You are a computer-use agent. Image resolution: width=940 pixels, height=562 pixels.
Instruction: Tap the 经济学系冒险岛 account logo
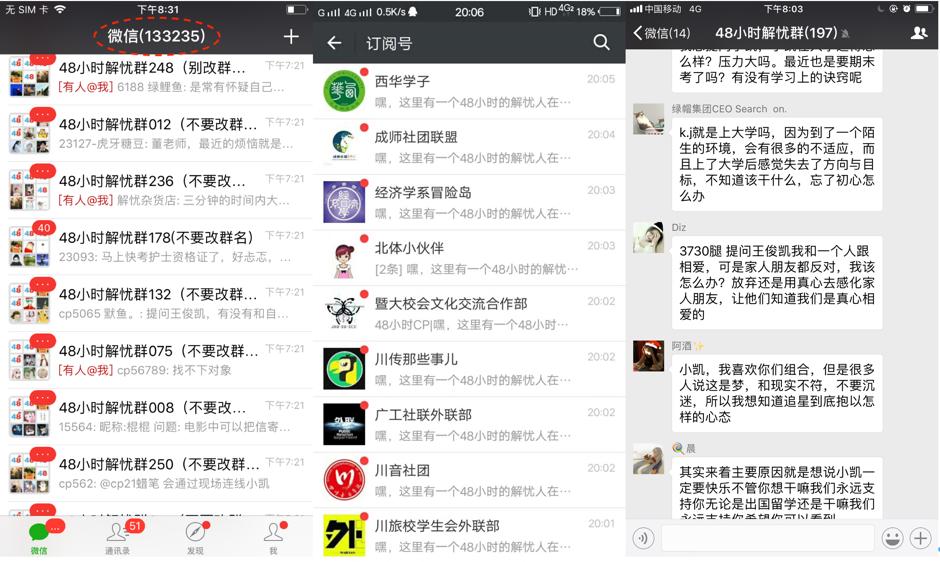(344, 202)
